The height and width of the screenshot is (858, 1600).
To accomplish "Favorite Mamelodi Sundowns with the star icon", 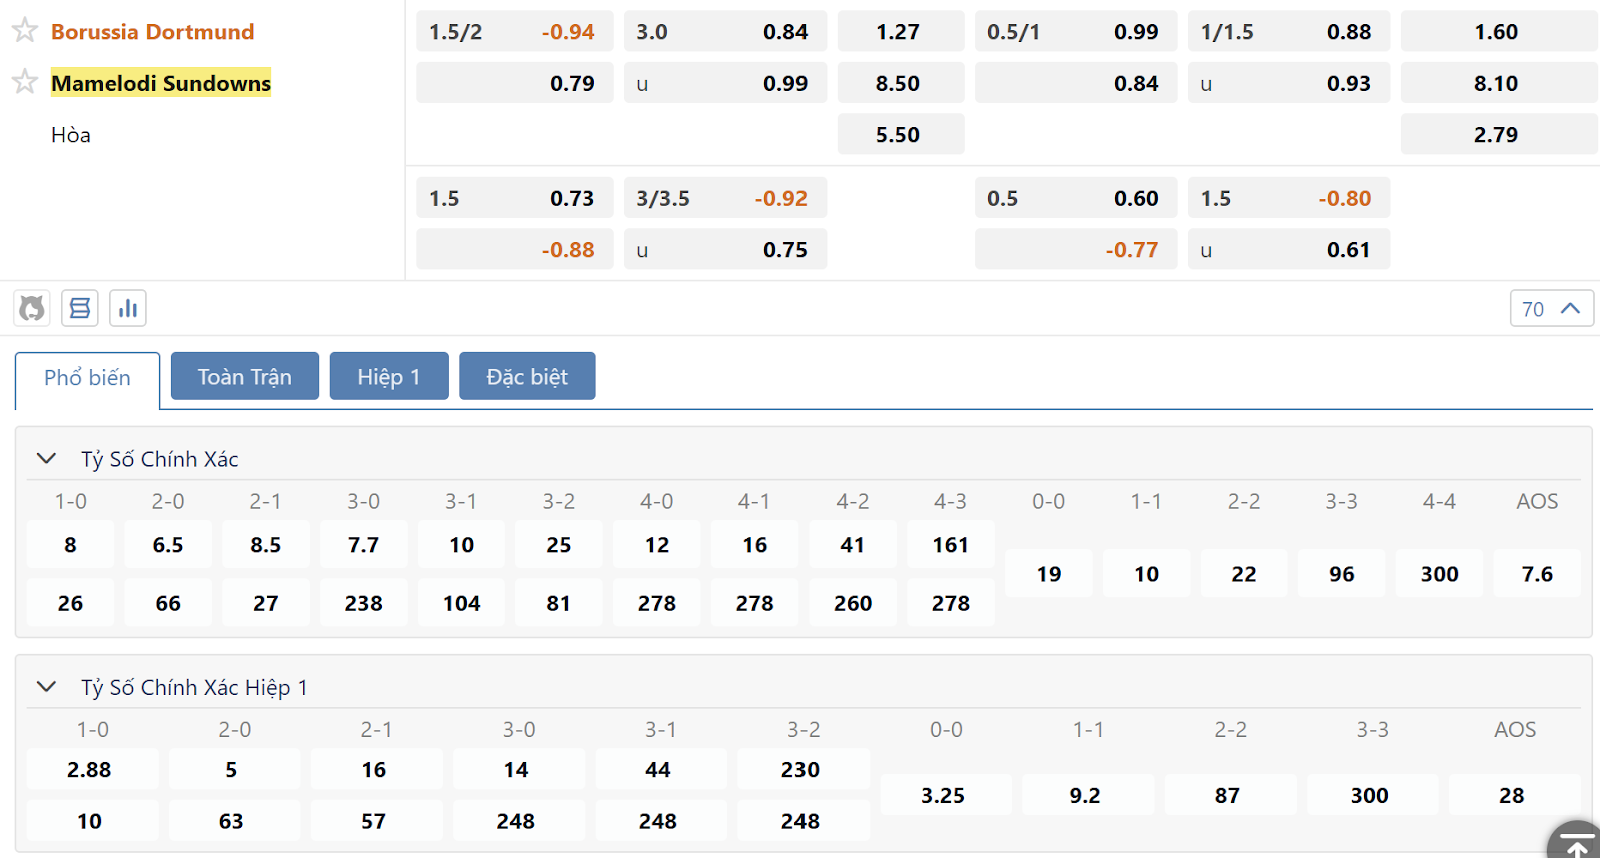I will coord(25,82).
